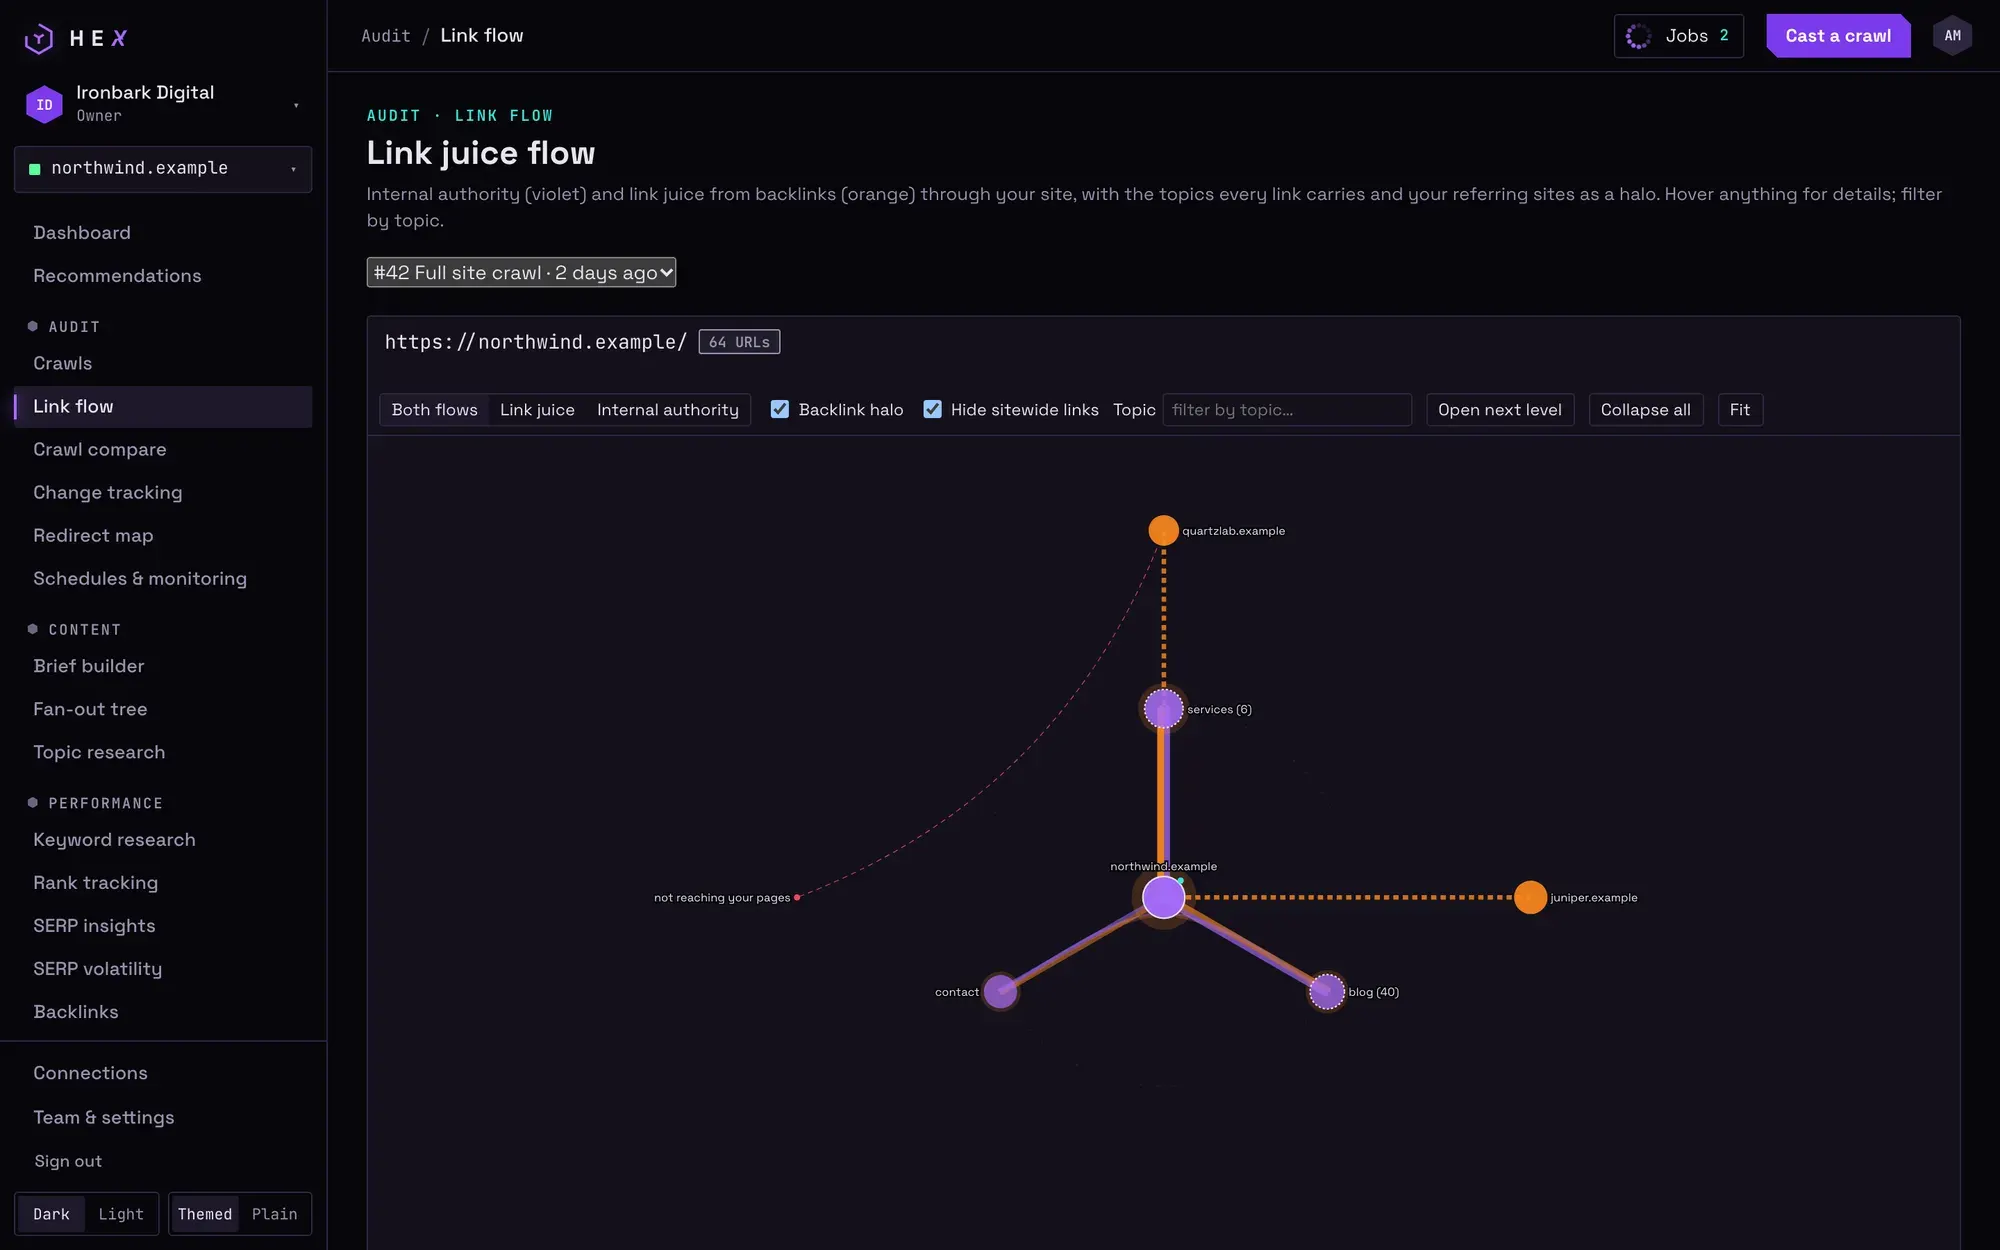Screen dimensions: 2000x1250
Task: Click Sign out
Action: pyautogui.click(x=68, y=1161)
